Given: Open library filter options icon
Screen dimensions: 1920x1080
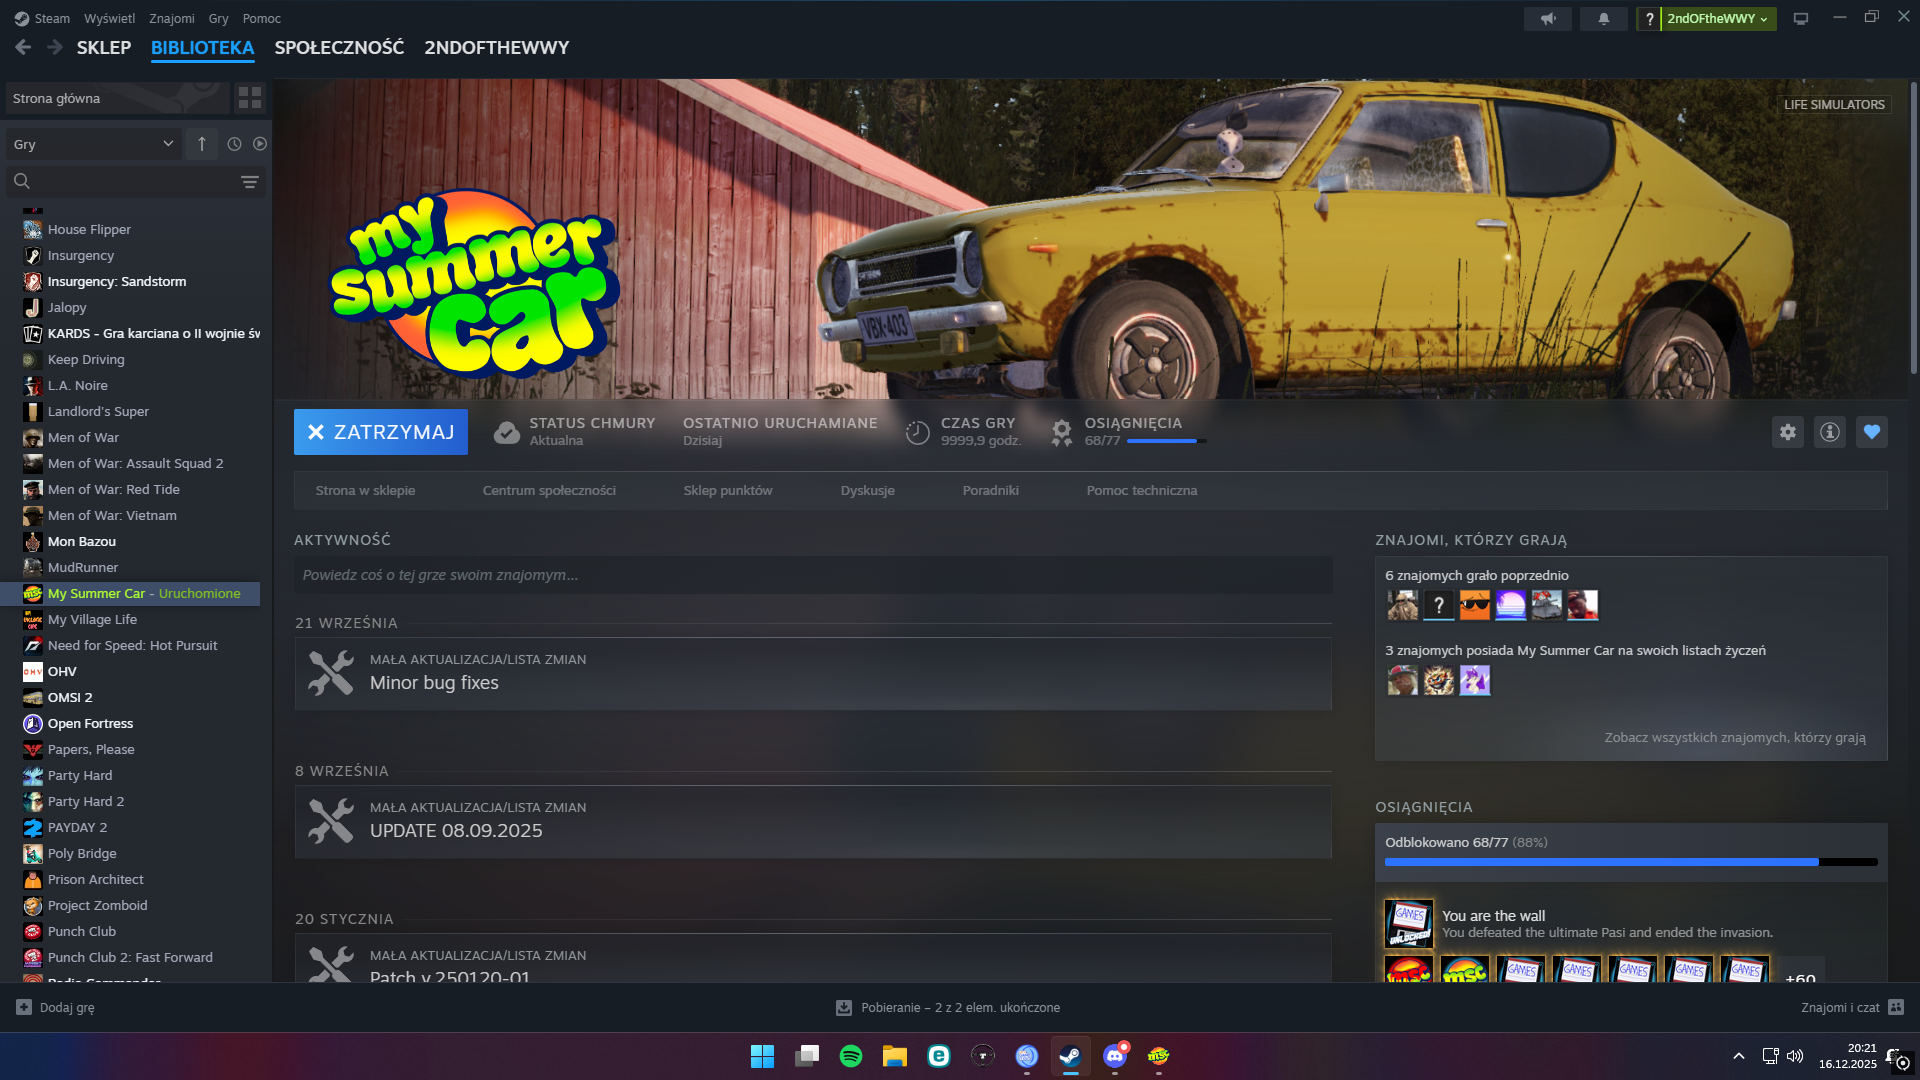Looking at the screenshot, I should (x=249, y=181).
